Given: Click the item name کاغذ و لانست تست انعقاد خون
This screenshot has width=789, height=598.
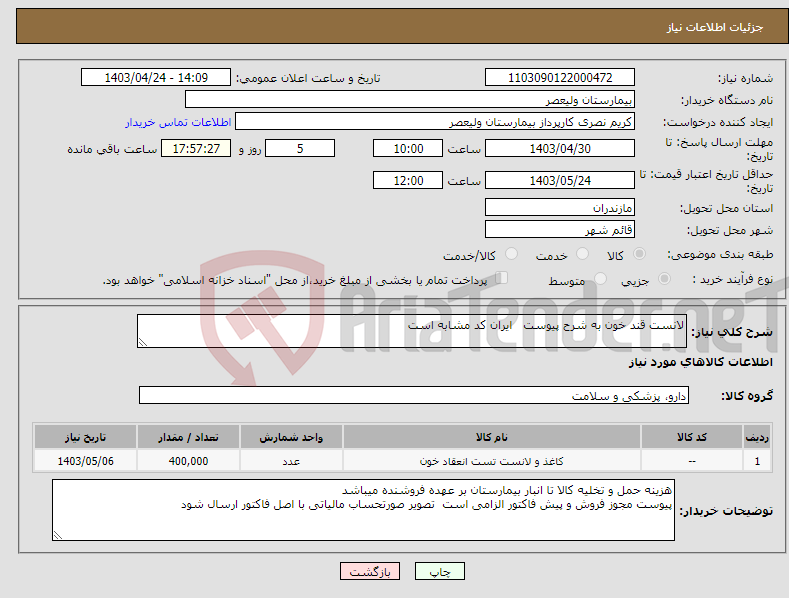Looking at the screenshot, I should pos(492,461).
